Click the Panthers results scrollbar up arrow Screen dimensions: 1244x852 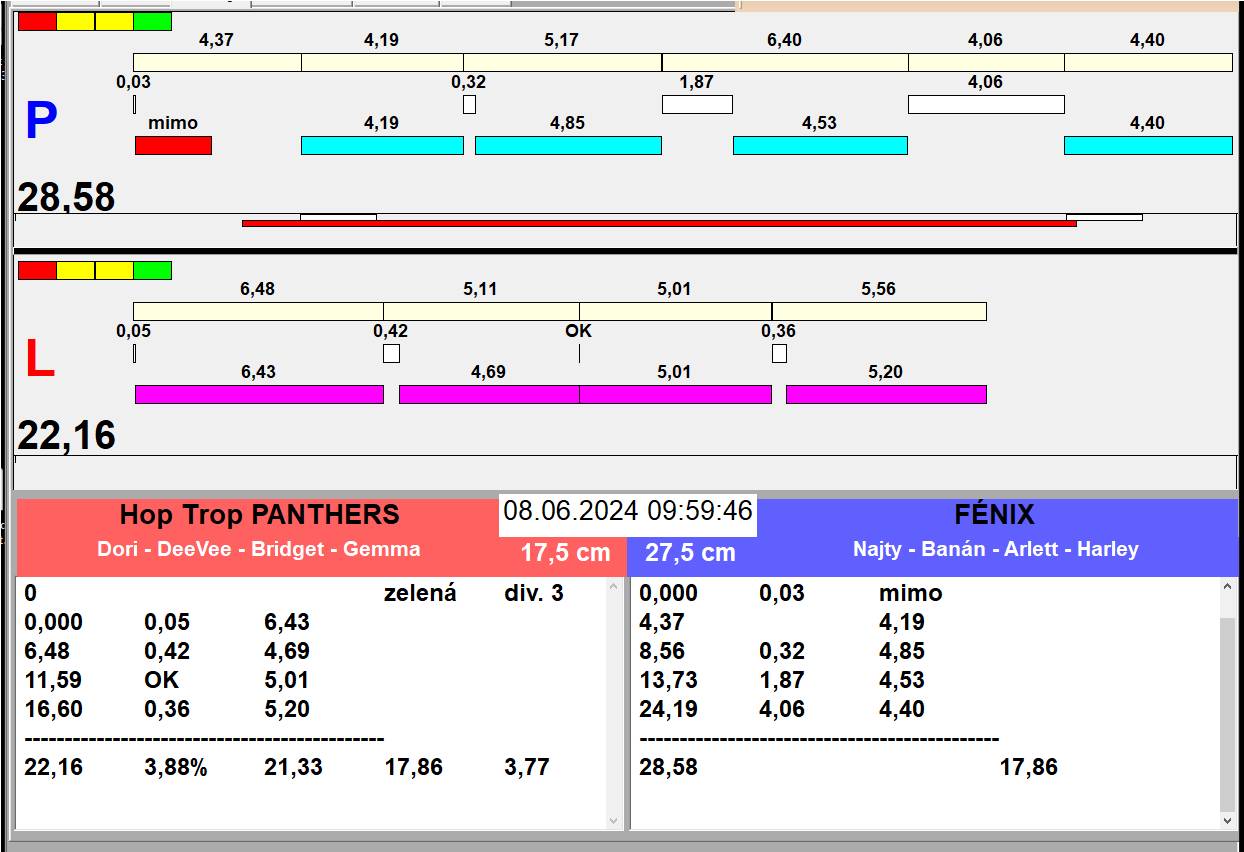tap(614, 587)
